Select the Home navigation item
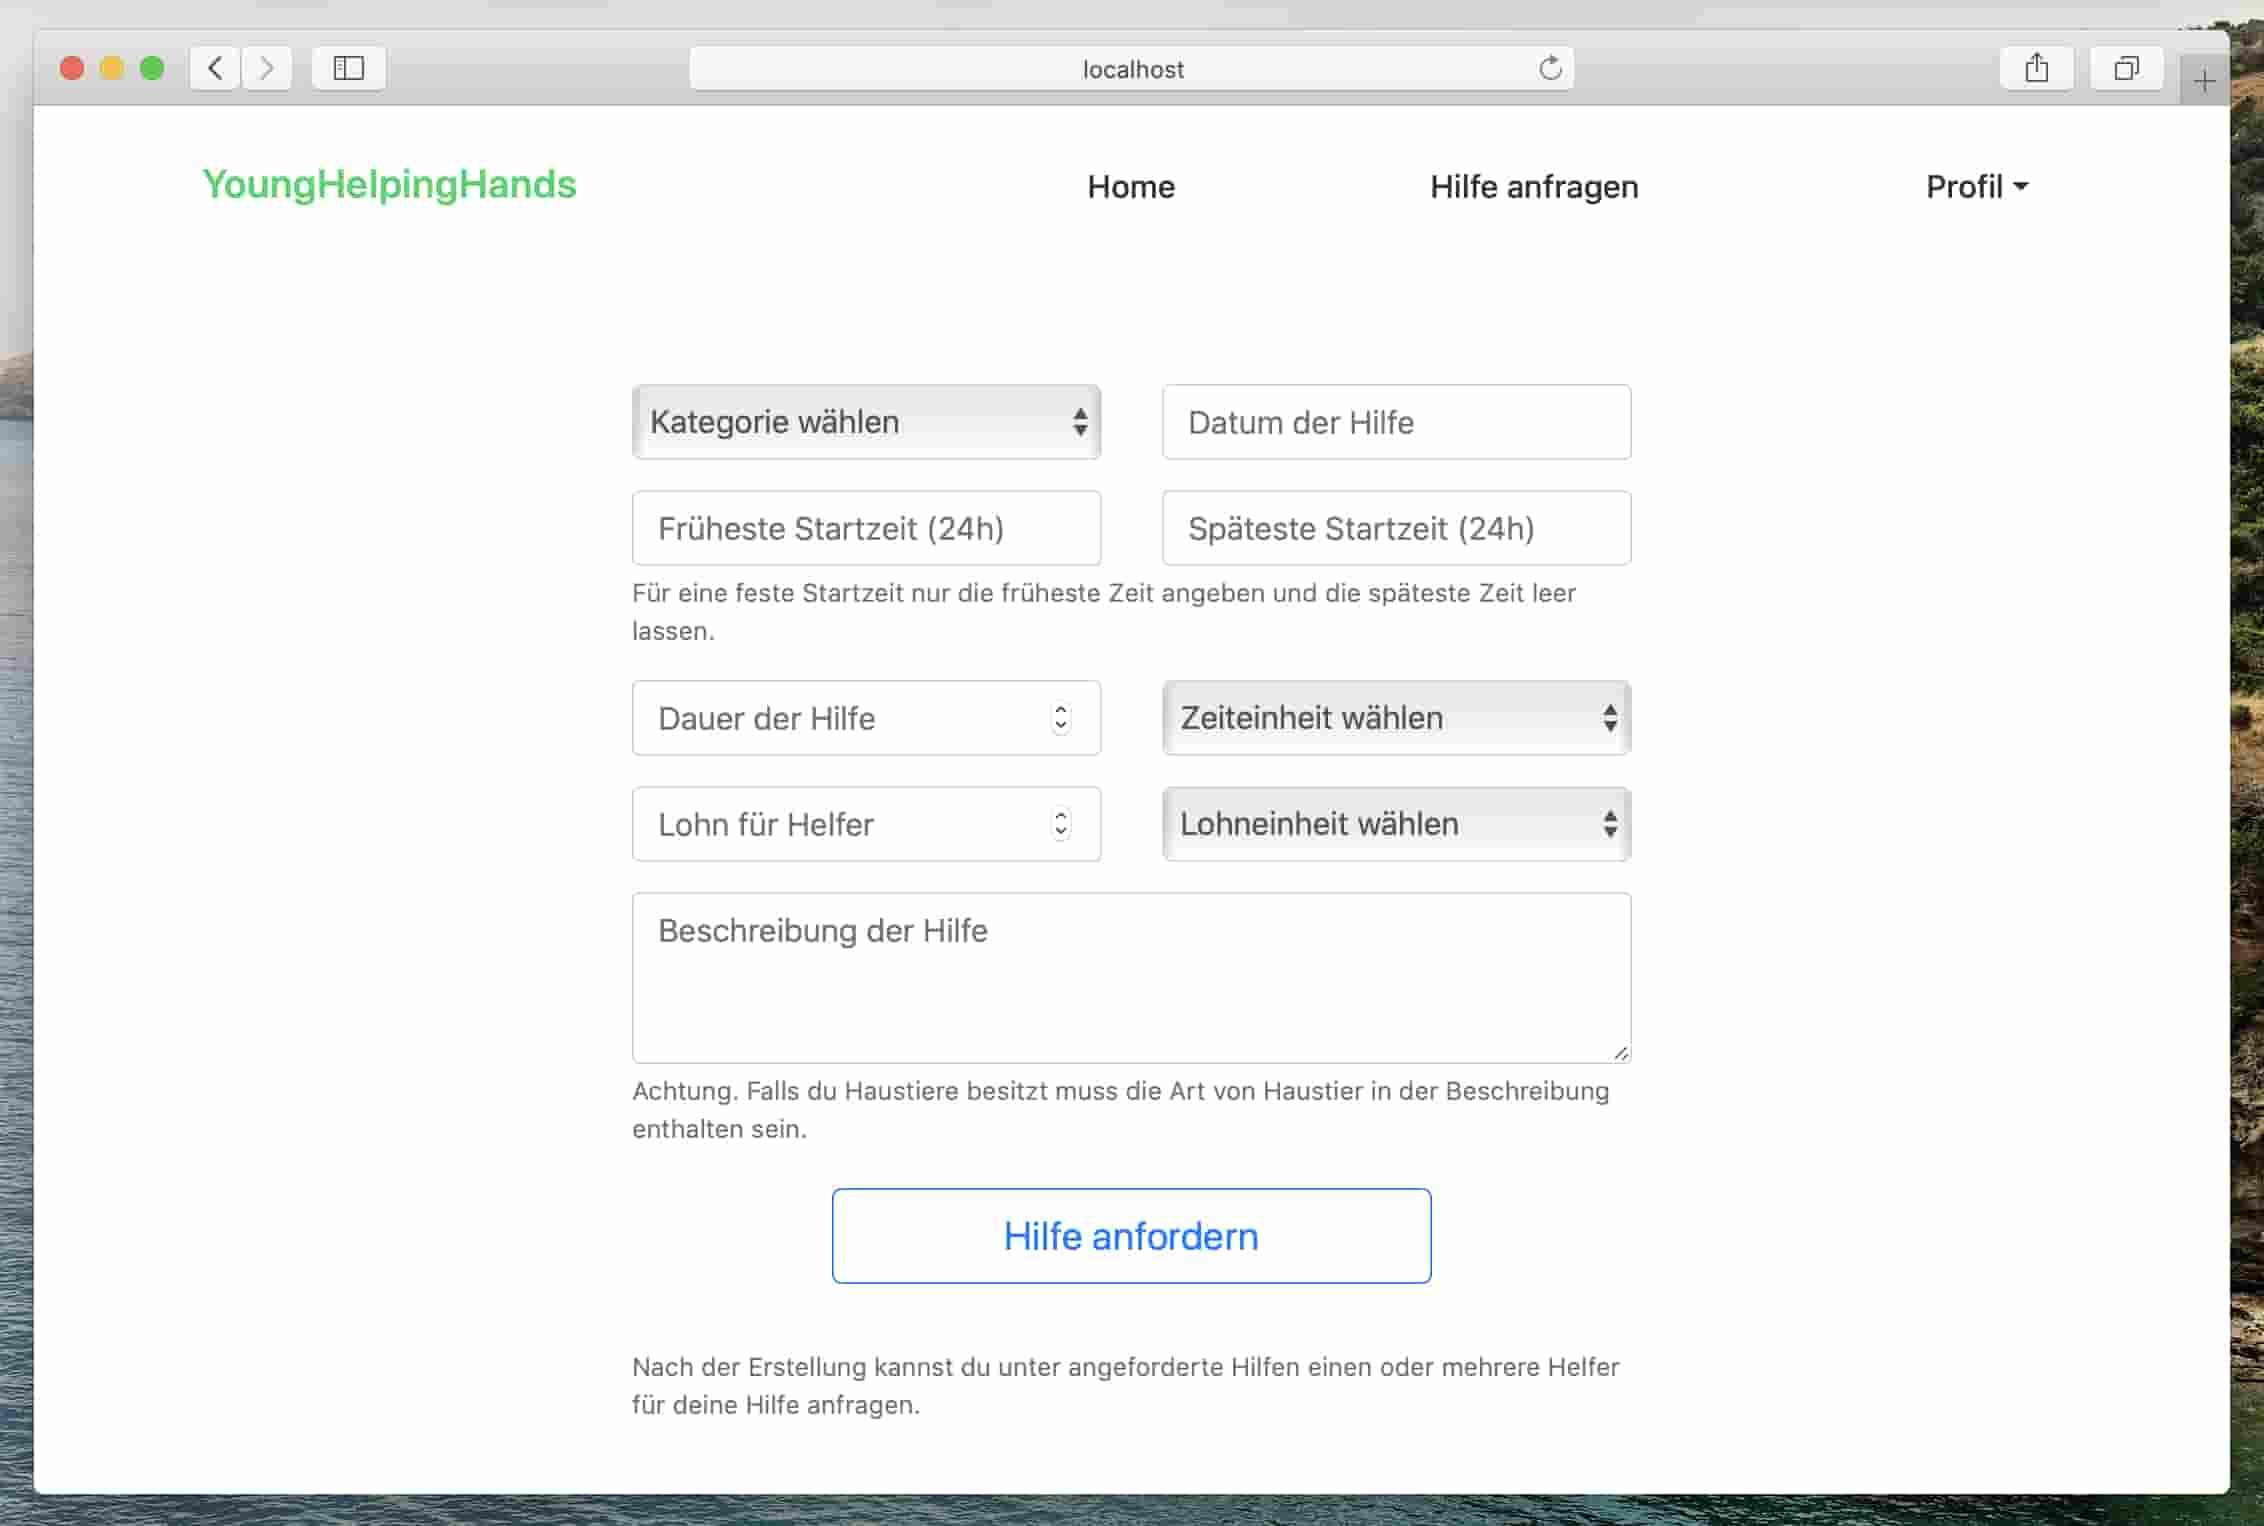The height and width of the screenshot is (1526, 2264). point(1130,187)
